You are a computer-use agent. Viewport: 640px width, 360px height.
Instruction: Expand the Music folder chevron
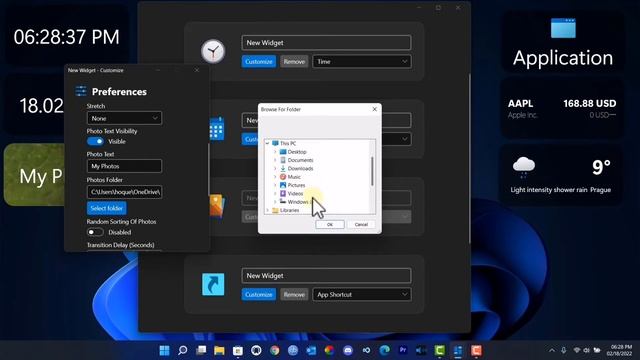(x=275, y=177)
